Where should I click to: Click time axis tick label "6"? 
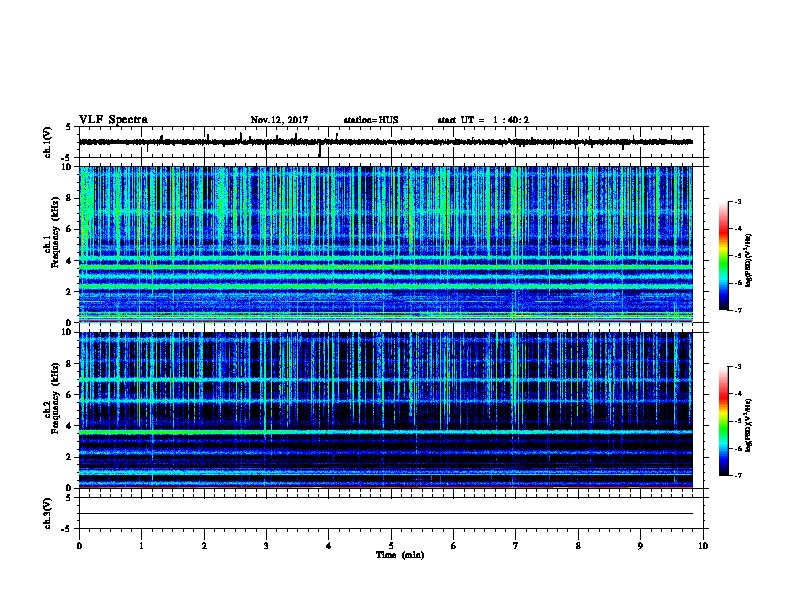pos(454,546)
